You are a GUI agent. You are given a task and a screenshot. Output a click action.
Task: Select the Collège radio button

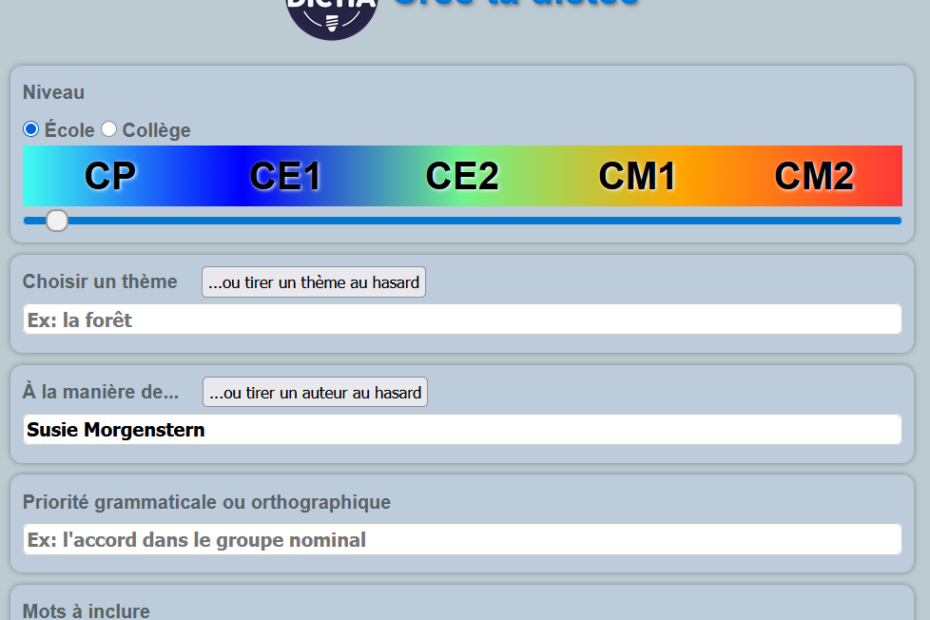pyautogui.click(x=109, y=129)
